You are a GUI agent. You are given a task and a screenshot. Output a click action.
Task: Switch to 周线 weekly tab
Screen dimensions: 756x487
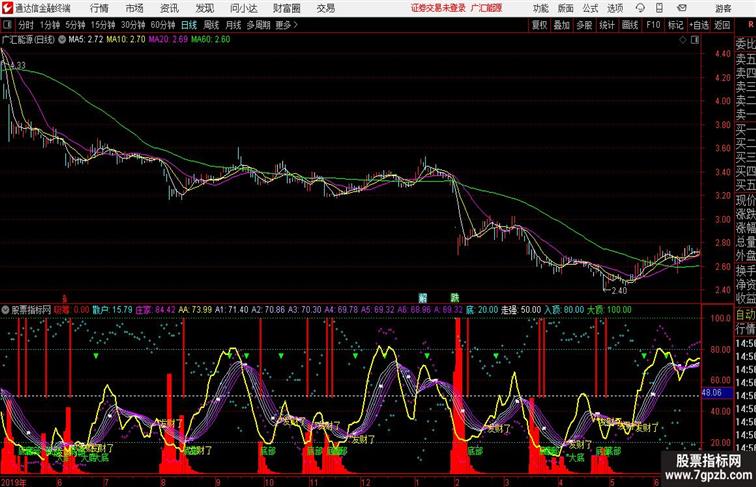pyautogui.click(x=211, y=25)
